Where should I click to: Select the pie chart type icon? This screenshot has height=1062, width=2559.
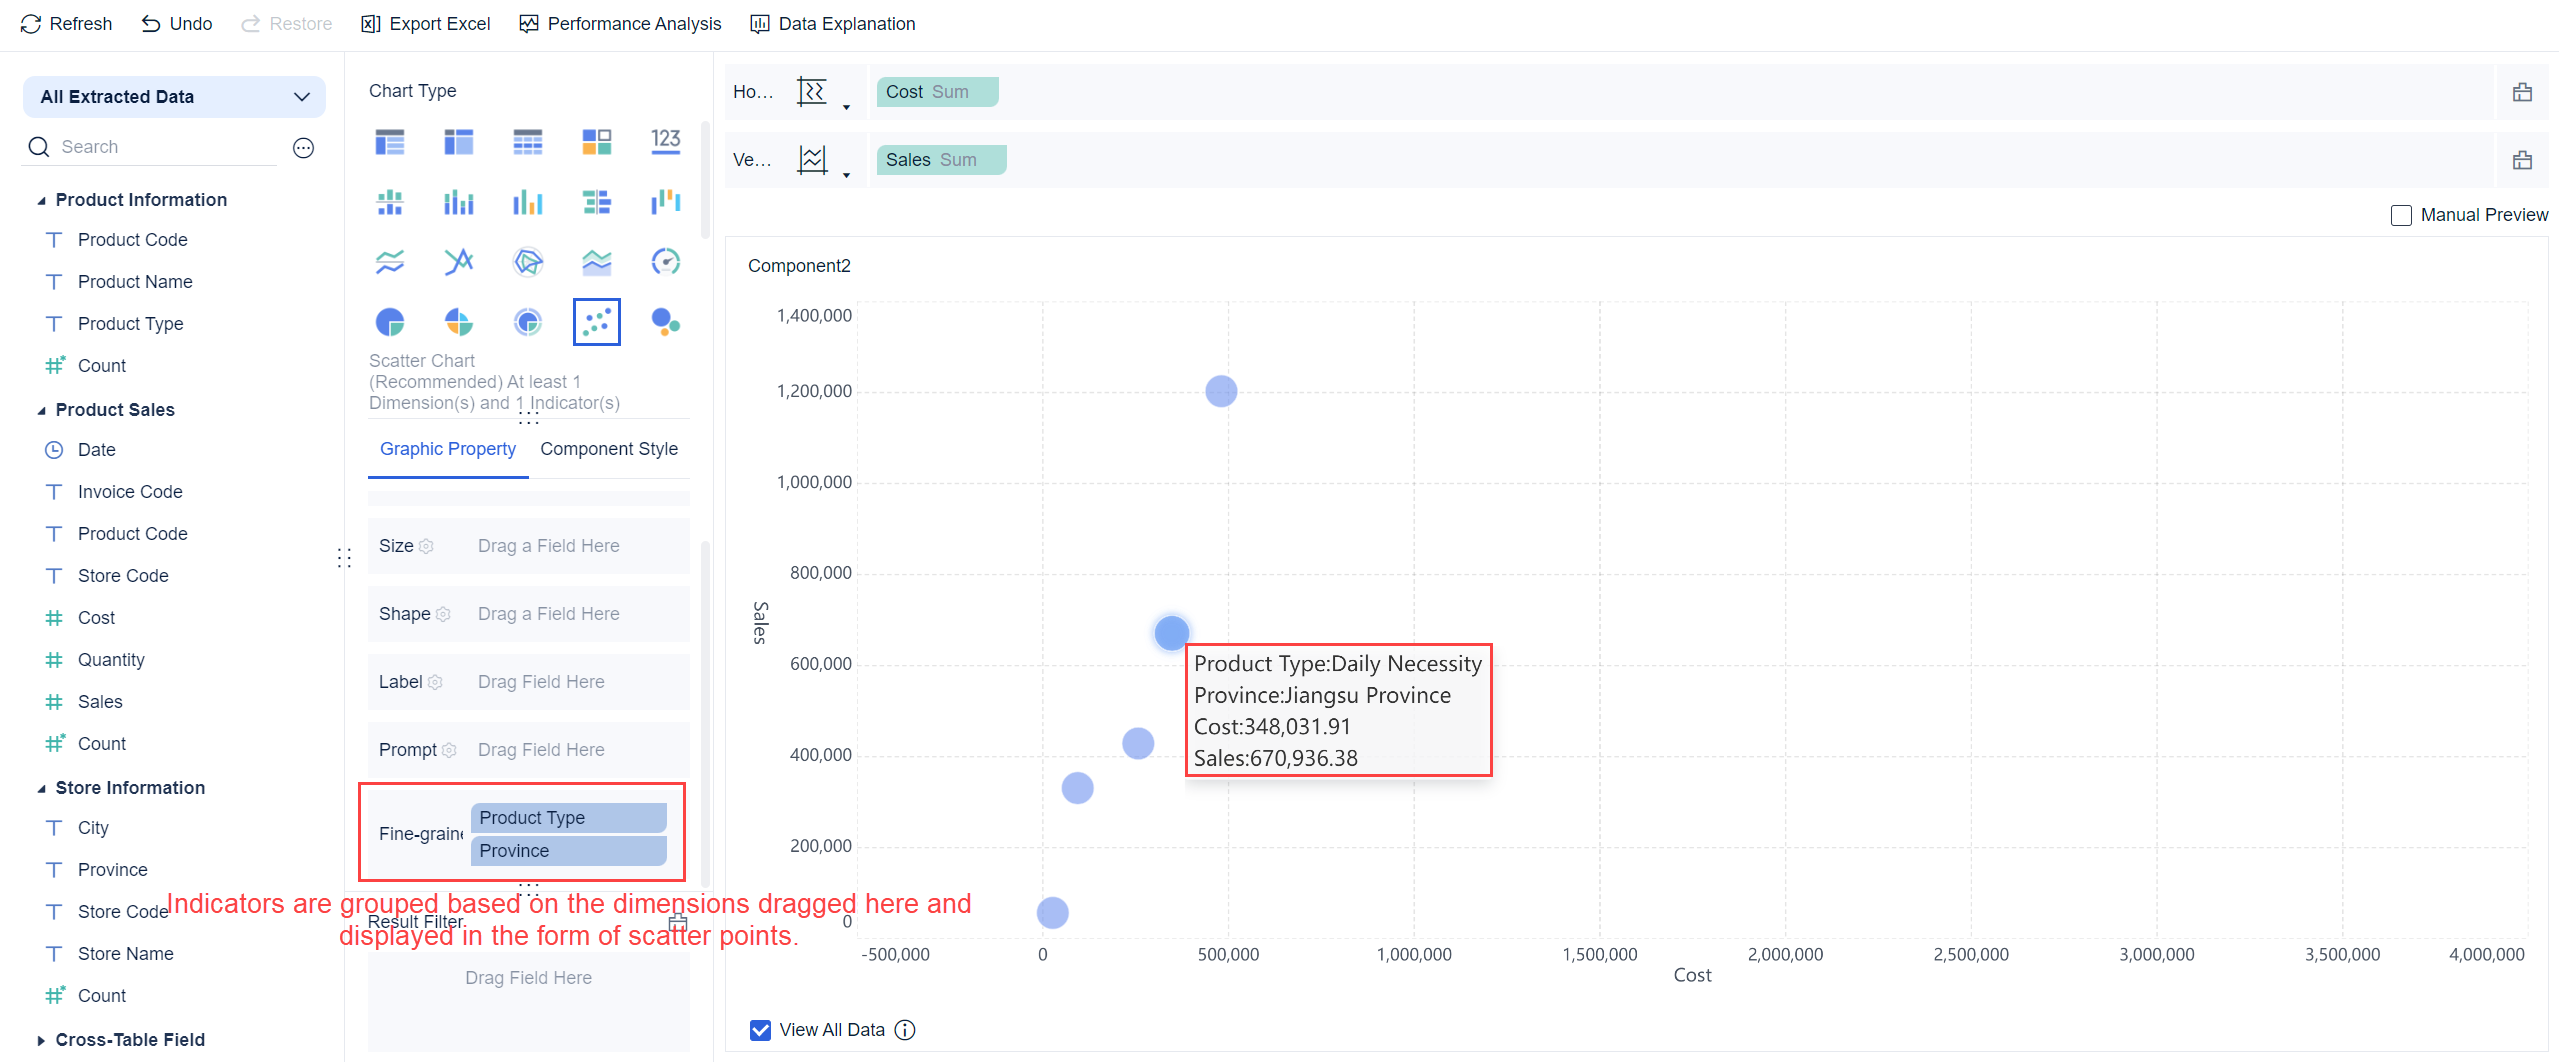[x=390, y=322]
